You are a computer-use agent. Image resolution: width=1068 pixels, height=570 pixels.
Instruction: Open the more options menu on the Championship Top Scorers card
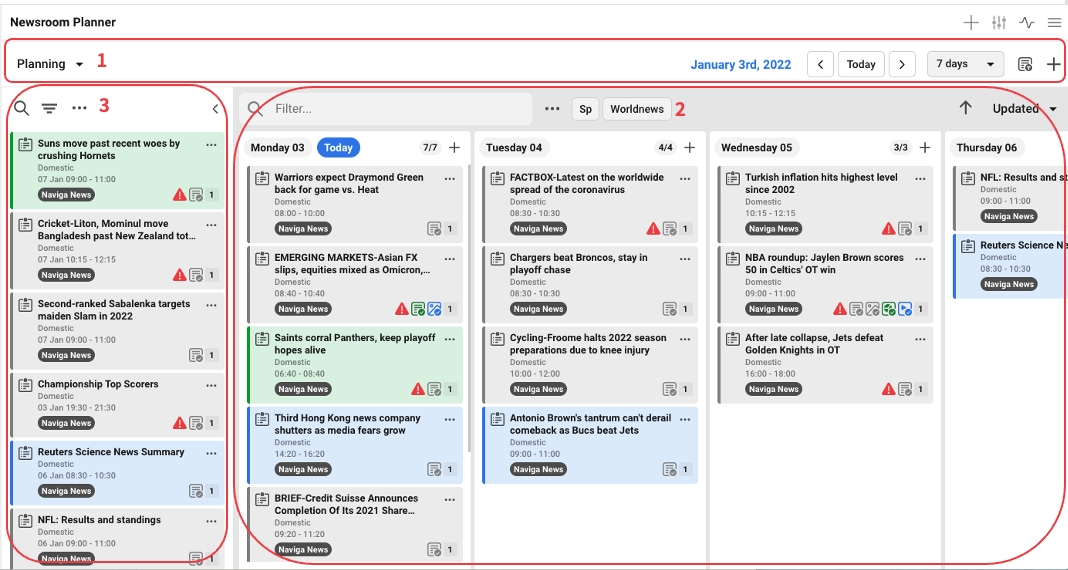click(x=211, y=385)
